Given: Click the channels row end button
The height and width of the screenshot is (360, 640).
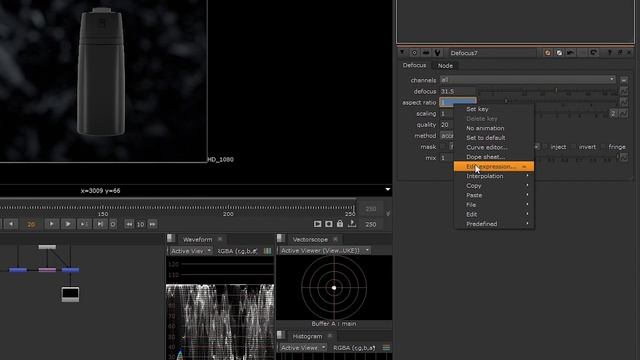Looking at the screenshot, I should pyautogui.click(x=624, y=80).
